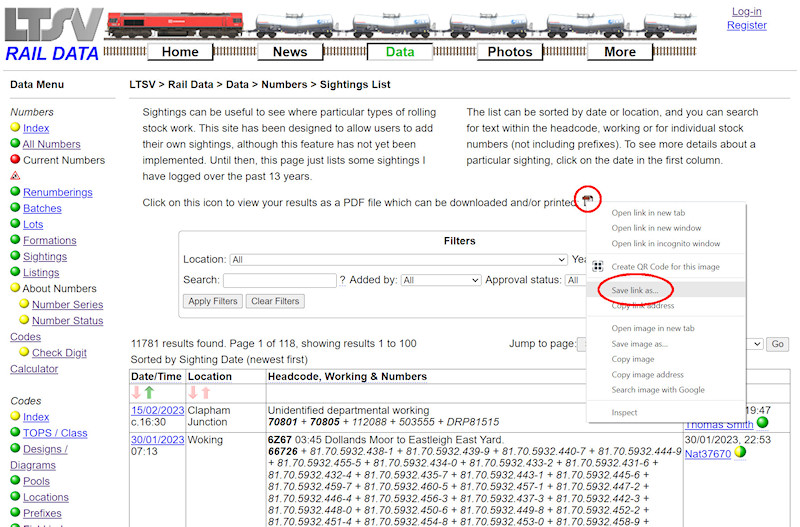Choose 'Save link as...' from context menu
This screenshot has height=527, width=800.
(x=634, y=290)
